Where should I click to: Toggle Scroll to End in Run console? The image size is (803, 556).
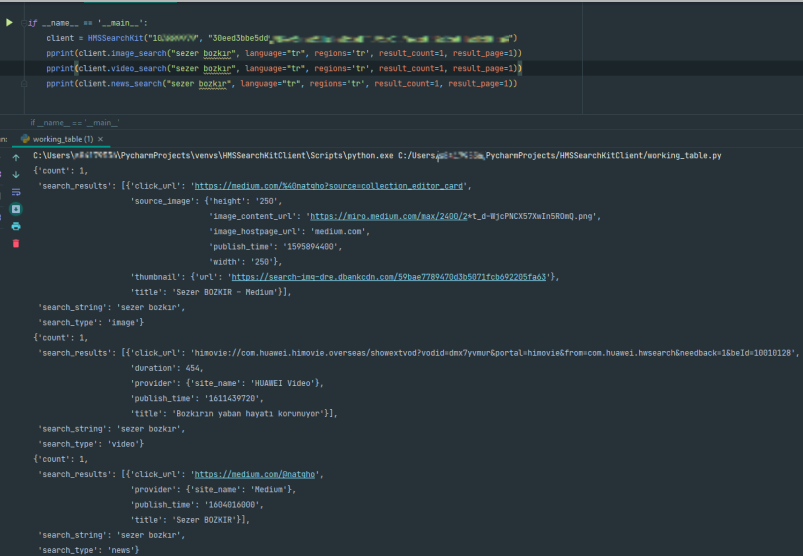(16, 209)
